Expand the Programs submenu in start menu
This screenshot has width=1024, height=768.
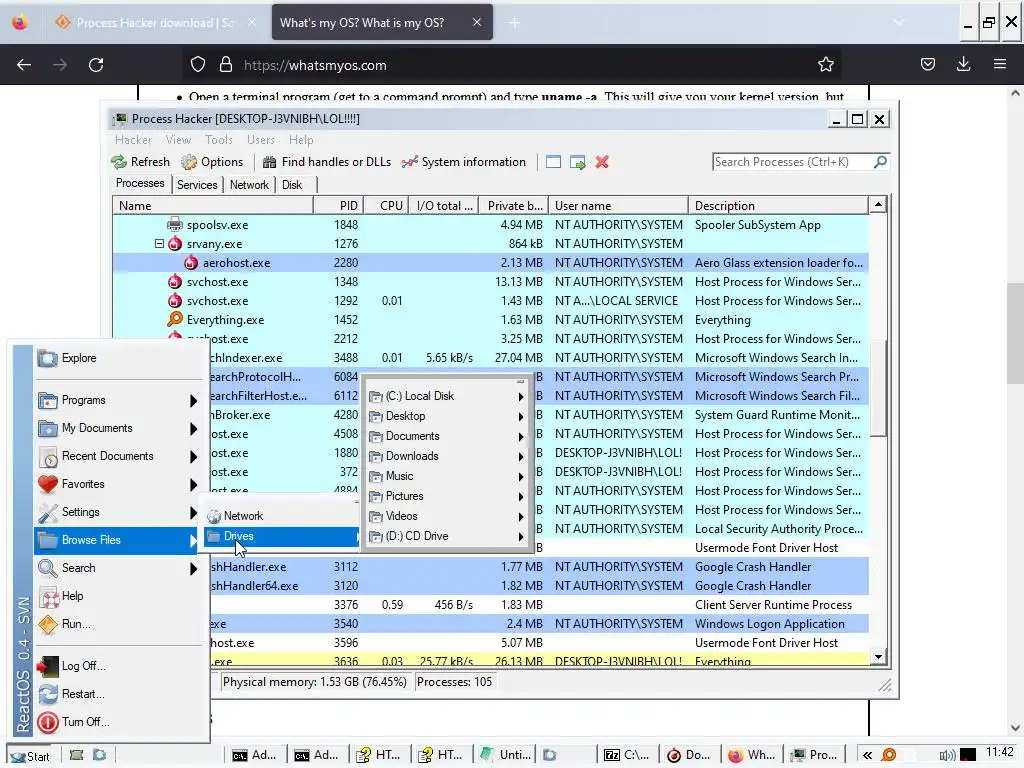[x=118, y=400]
